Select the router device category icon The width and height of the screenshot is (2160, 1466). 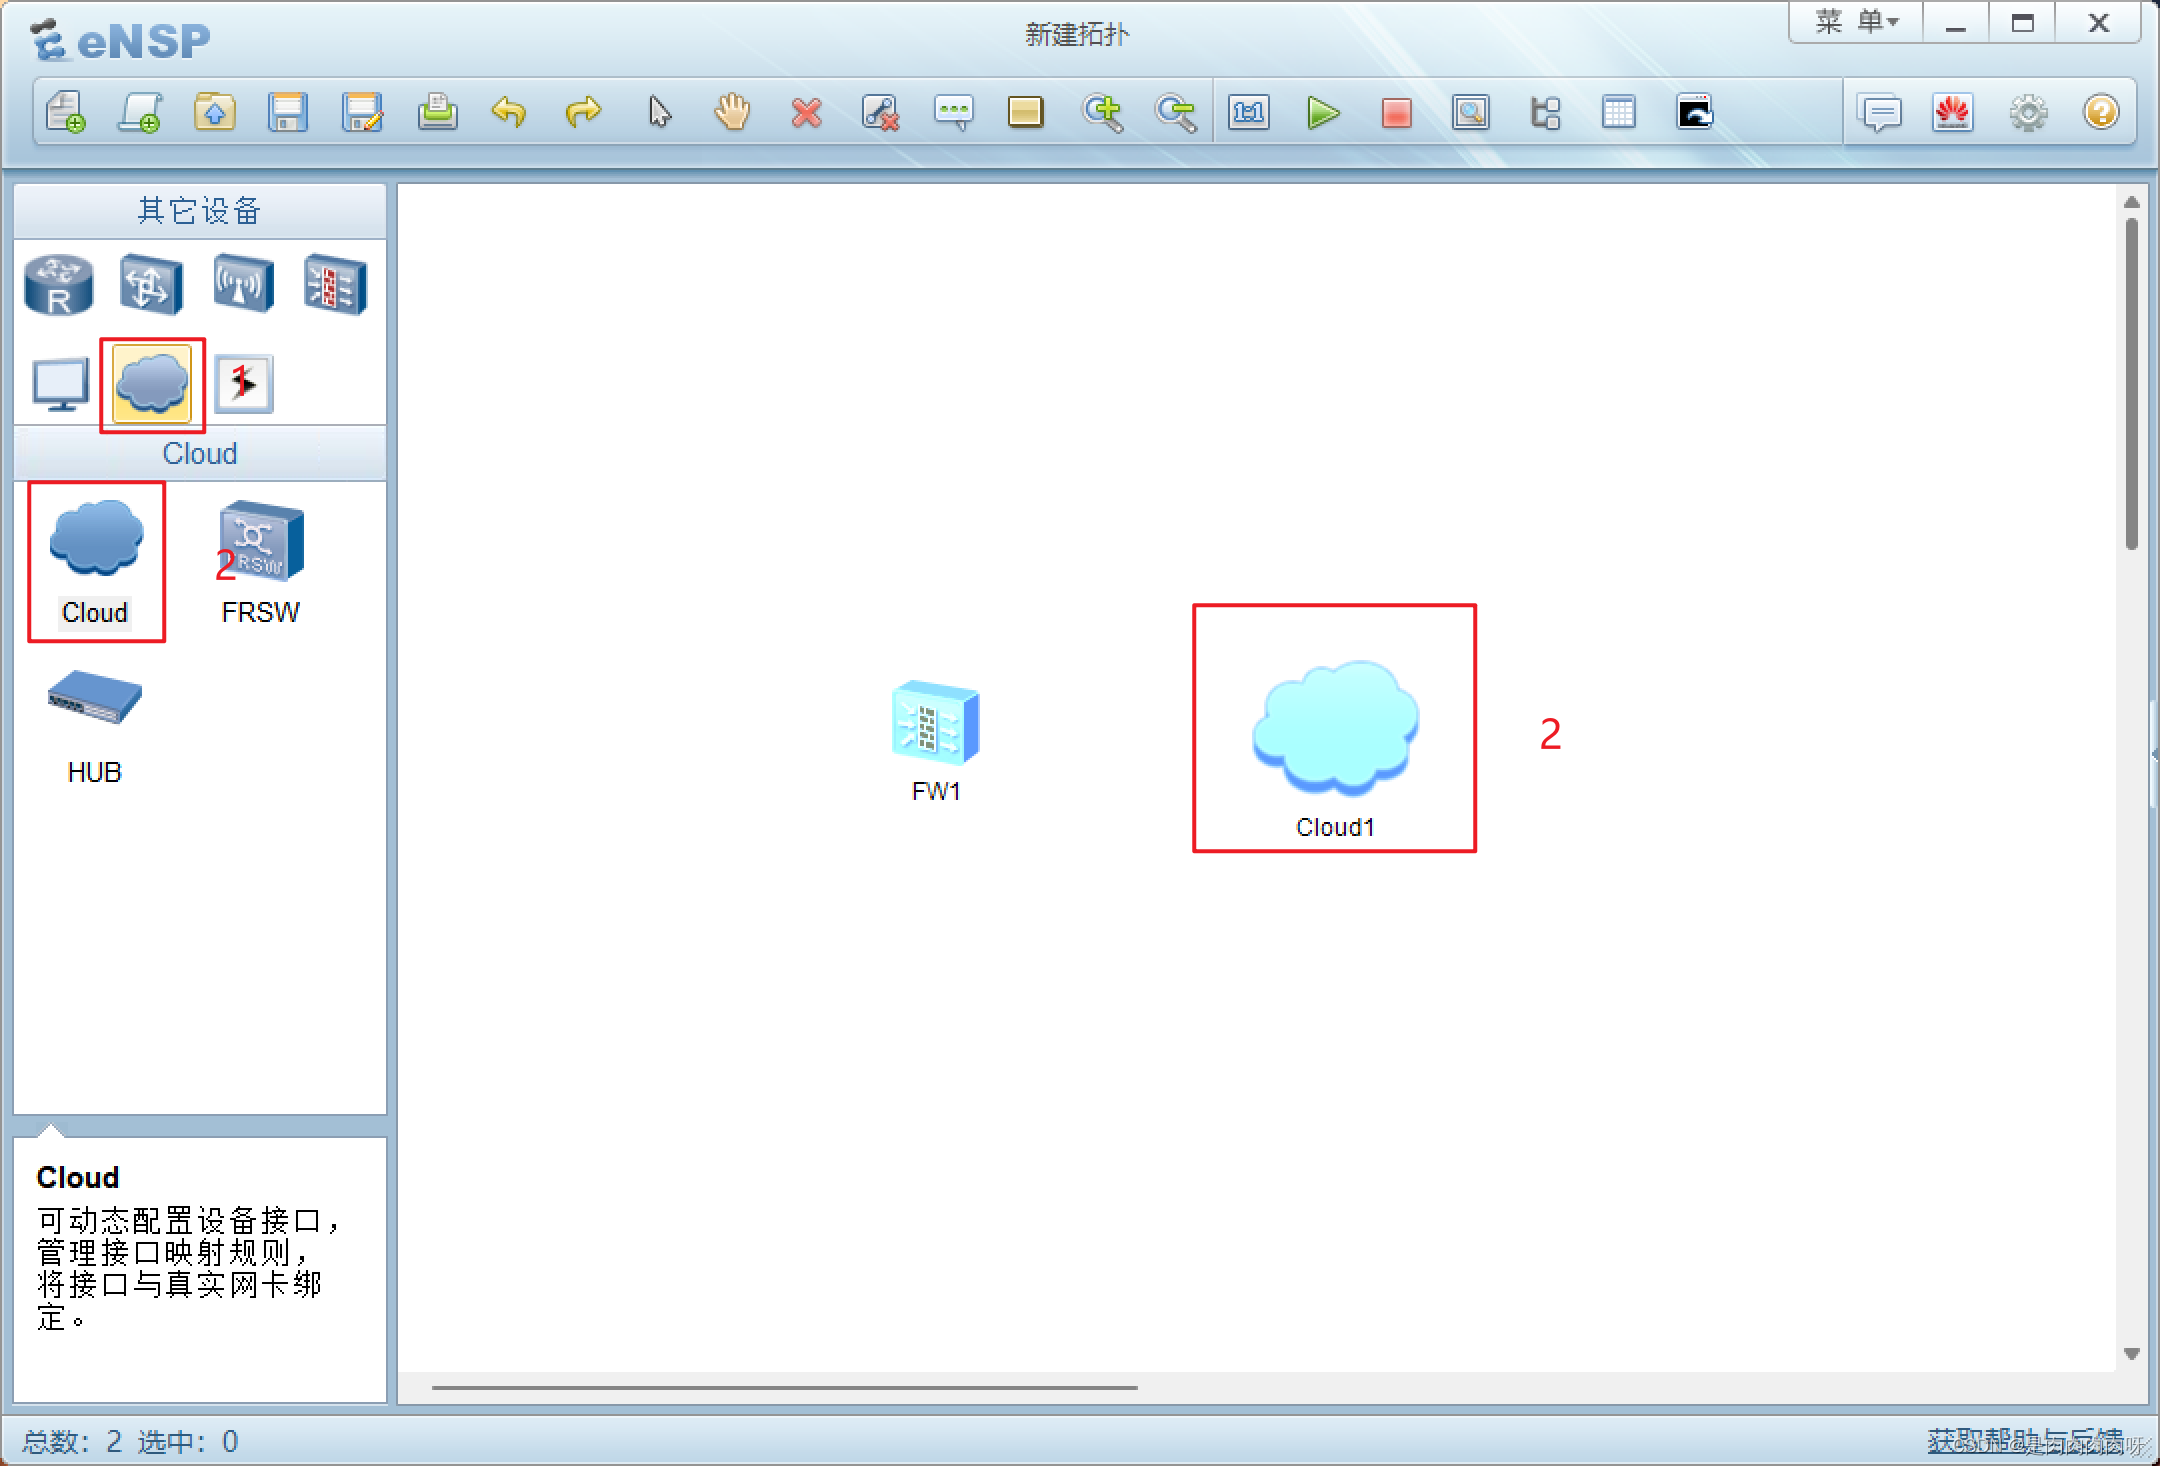[x=59, y=285]
